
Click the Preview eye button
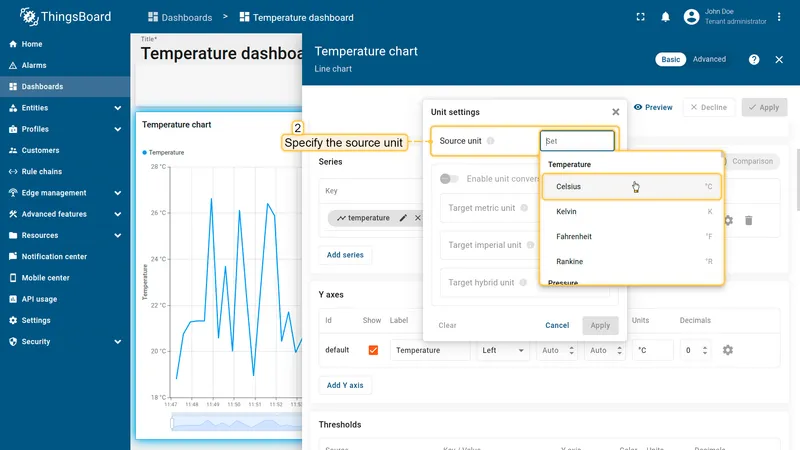click(x=653, y=107)
